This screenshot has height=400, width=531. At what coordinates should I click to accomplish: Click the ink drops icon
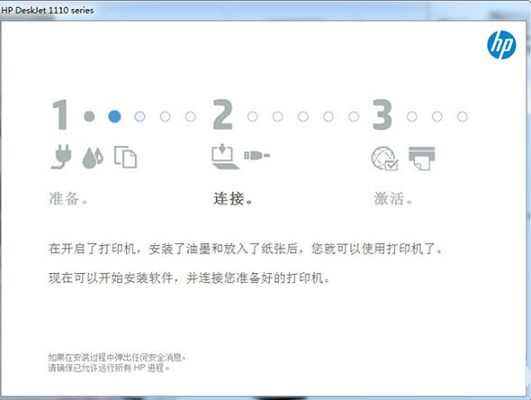pos(92,158)
